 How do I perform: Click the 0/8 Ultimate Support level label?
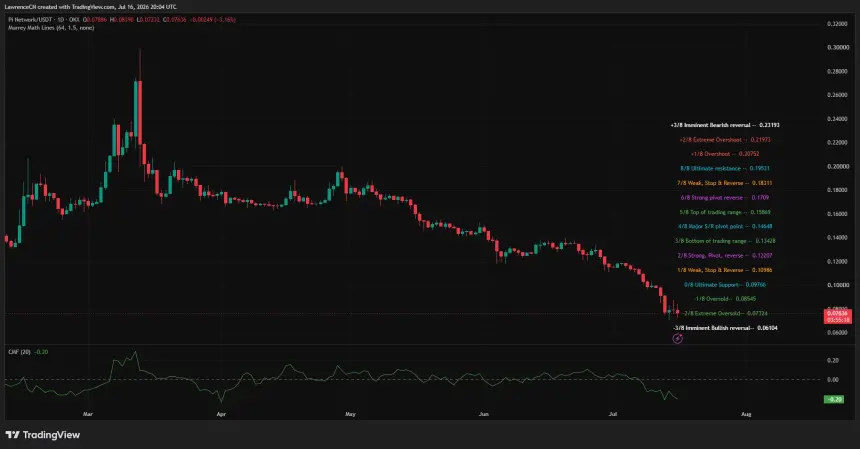coord(725,285)
